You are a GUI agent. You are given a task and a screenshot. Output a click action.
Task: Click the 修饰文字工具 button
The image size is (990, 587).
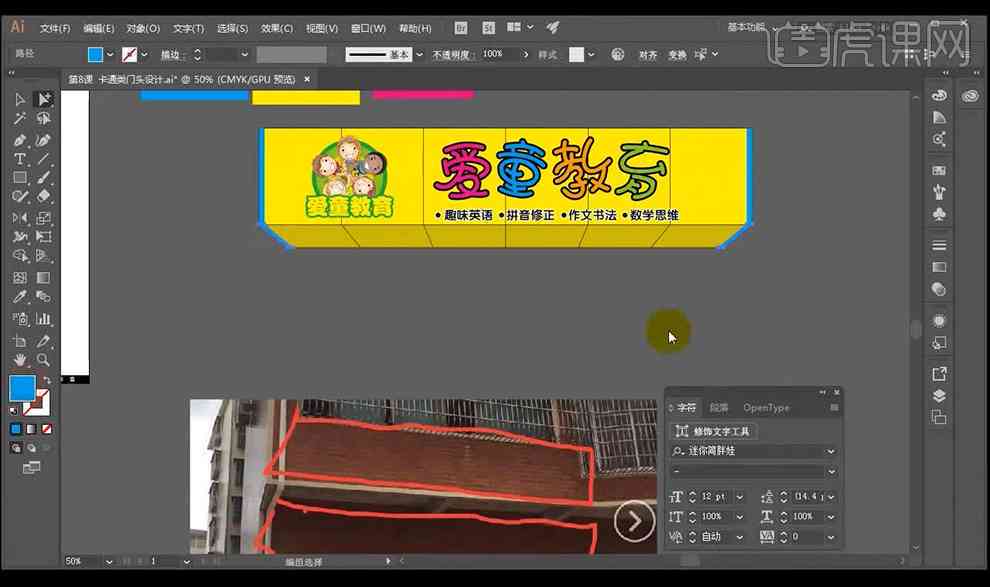click(713, 431)
